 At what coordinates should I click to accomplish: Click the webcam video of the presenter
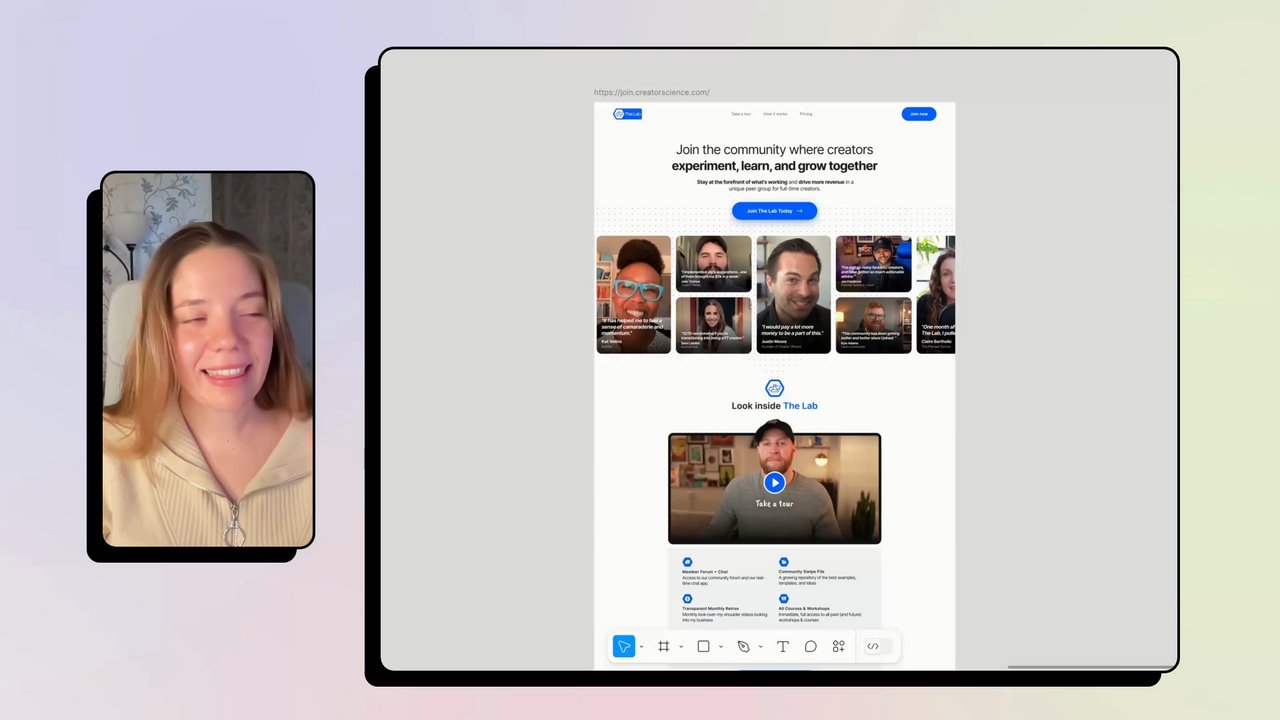pyautogui.click(x=208, y=360)
